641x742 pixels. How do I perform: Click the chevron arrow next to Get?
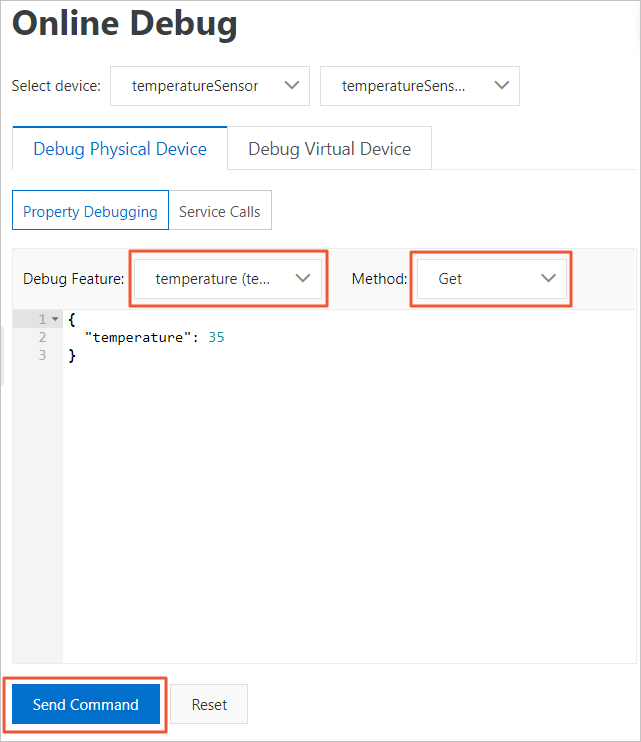548,278
